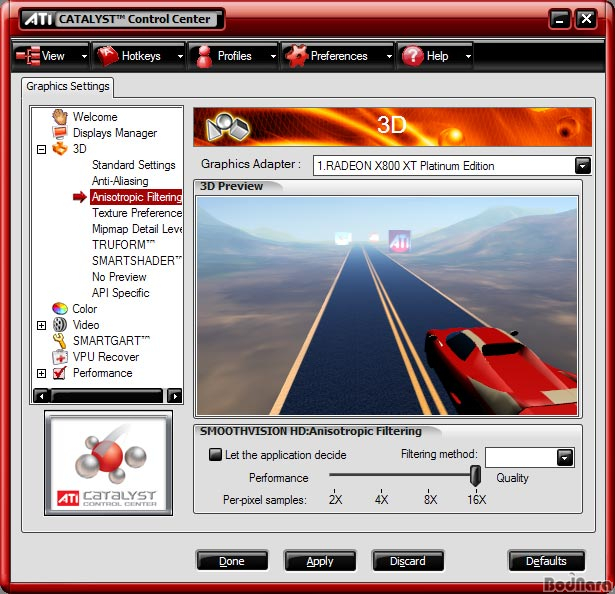Select Standard Settings in tree
615x594 pixels.
click(x=134, y=165)
